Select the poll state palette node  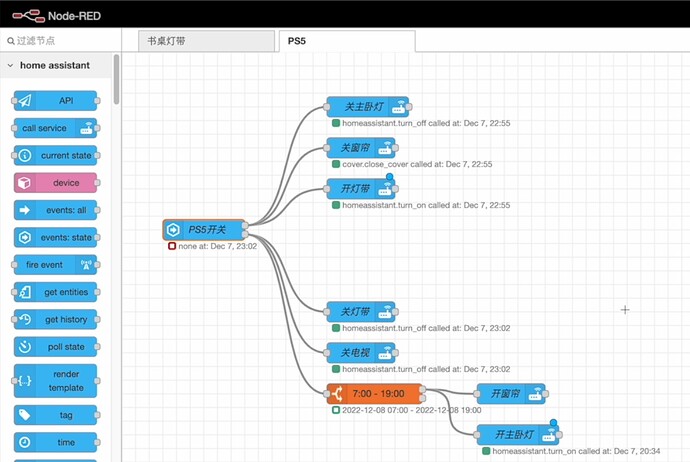55,347
